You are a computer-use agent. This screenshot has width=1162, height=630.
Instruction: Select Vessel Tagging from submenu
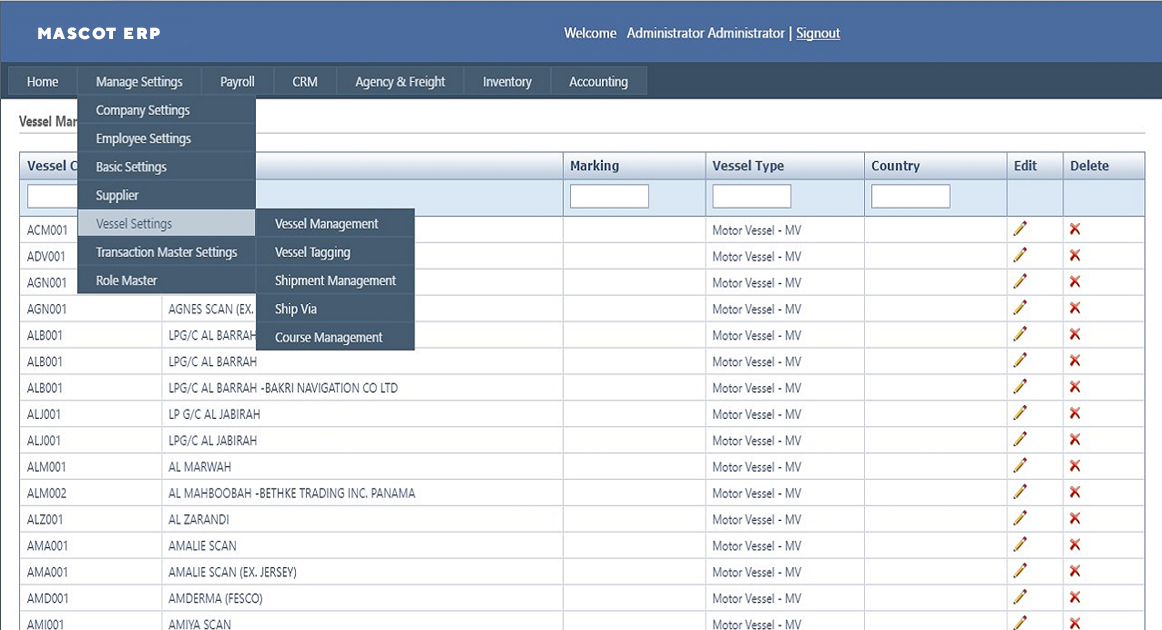click(x=312, y=253)
